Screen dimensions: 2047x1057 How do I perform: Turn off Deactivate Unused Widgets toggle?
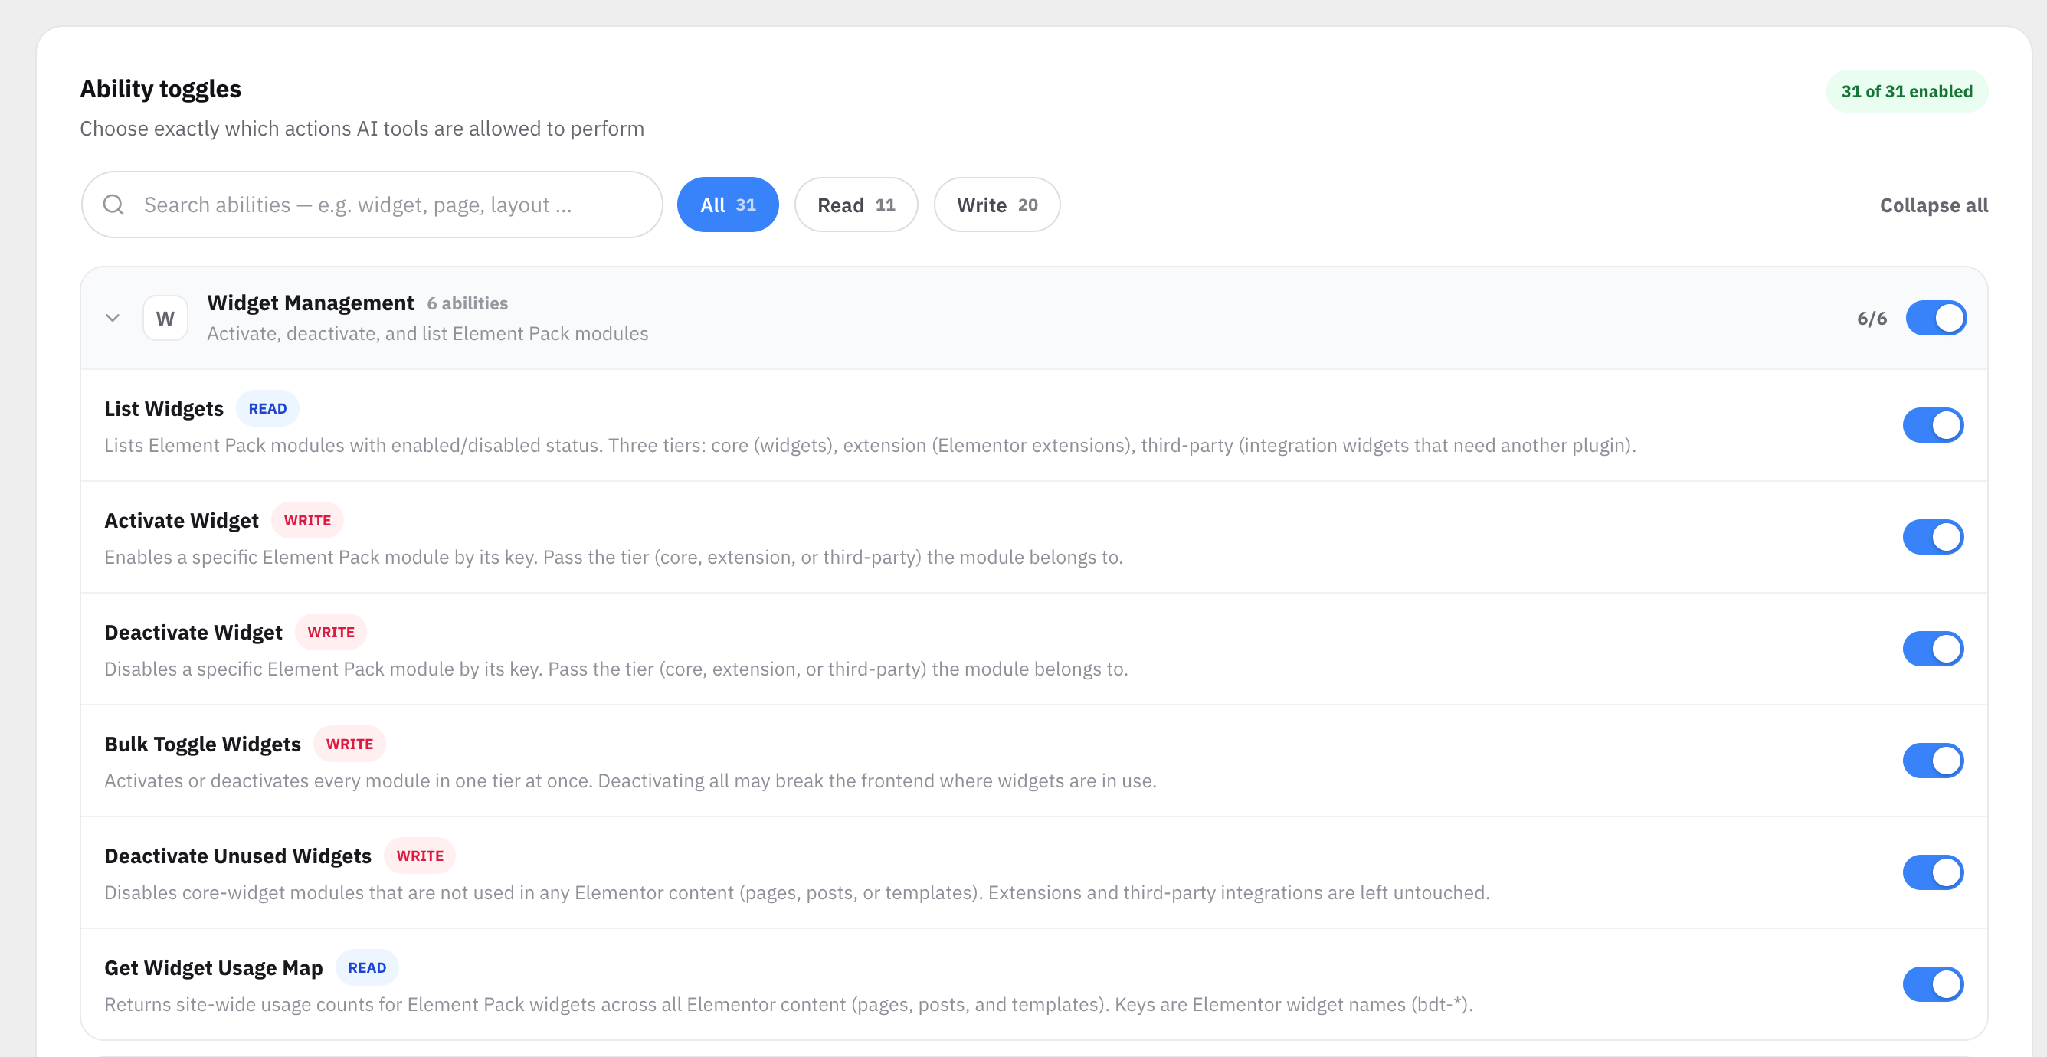click(x=1933, y=873)
